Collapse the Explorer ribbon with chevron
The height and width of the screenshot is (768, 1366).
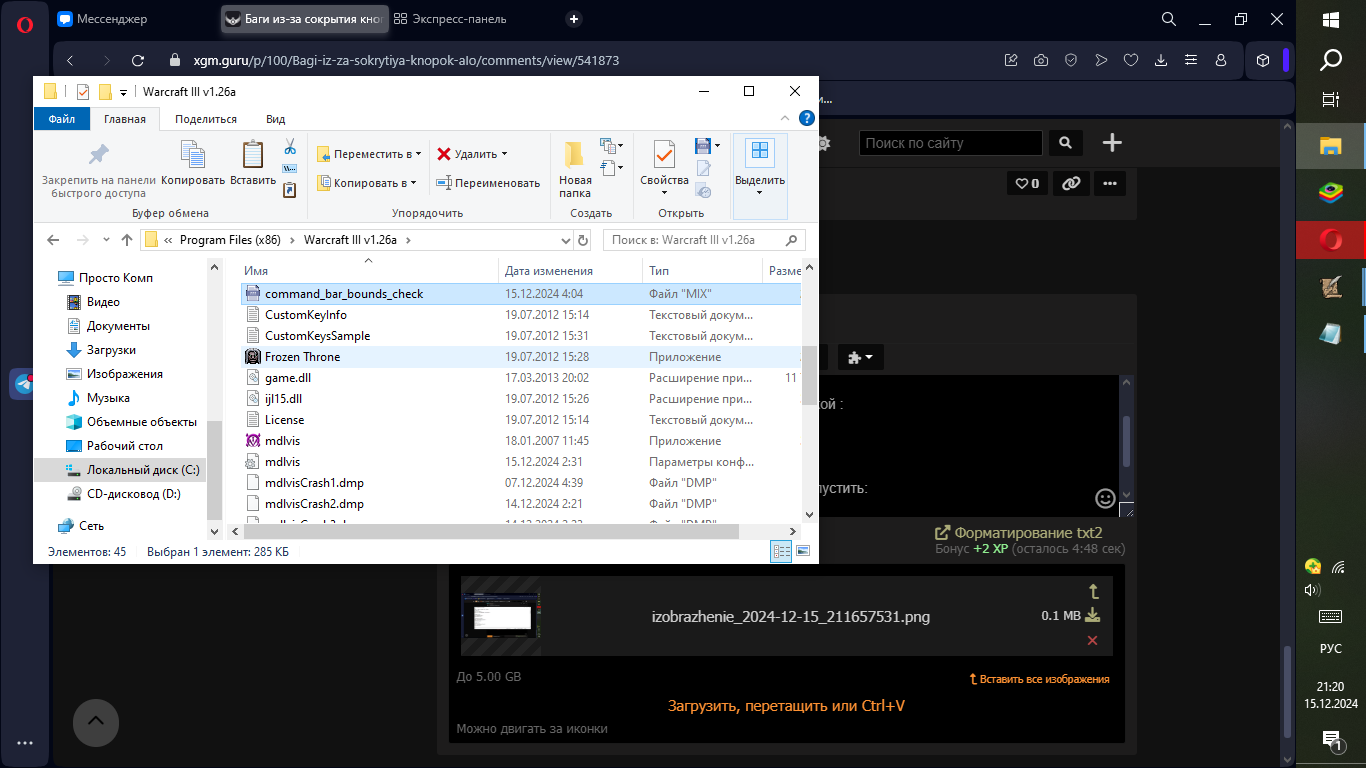[x=787, y=119]
